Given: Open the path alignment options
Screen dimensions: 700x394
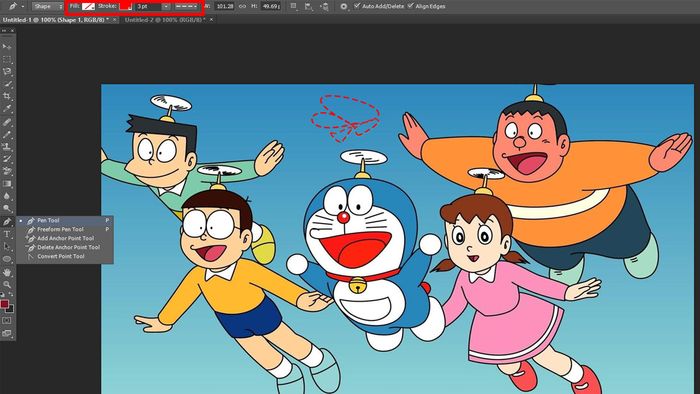Looking at the screenshot, I should (x=309, y=6).
